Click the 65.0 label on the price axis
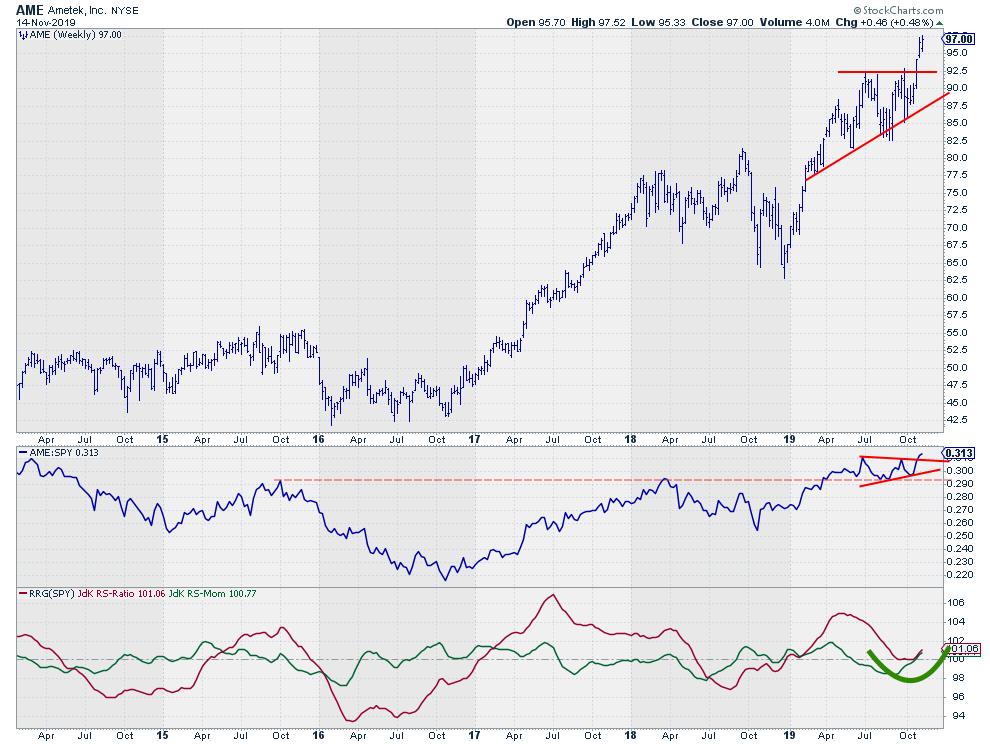Viewport: 990px width, 744px height. coord(956,262)
